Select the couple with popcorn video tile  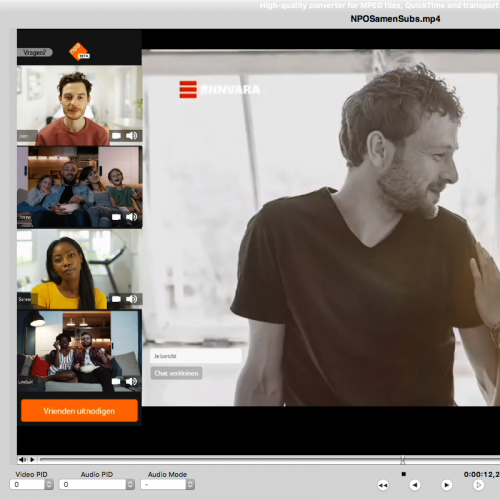80,351
